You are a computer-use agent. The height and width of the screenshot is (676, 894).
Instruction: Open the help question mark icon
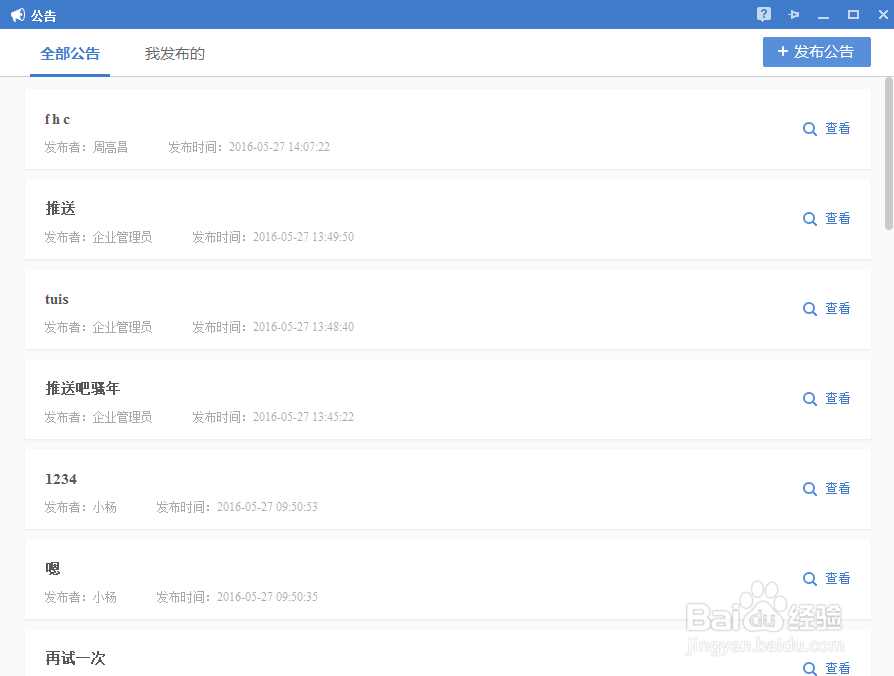[x=763, y=14]
